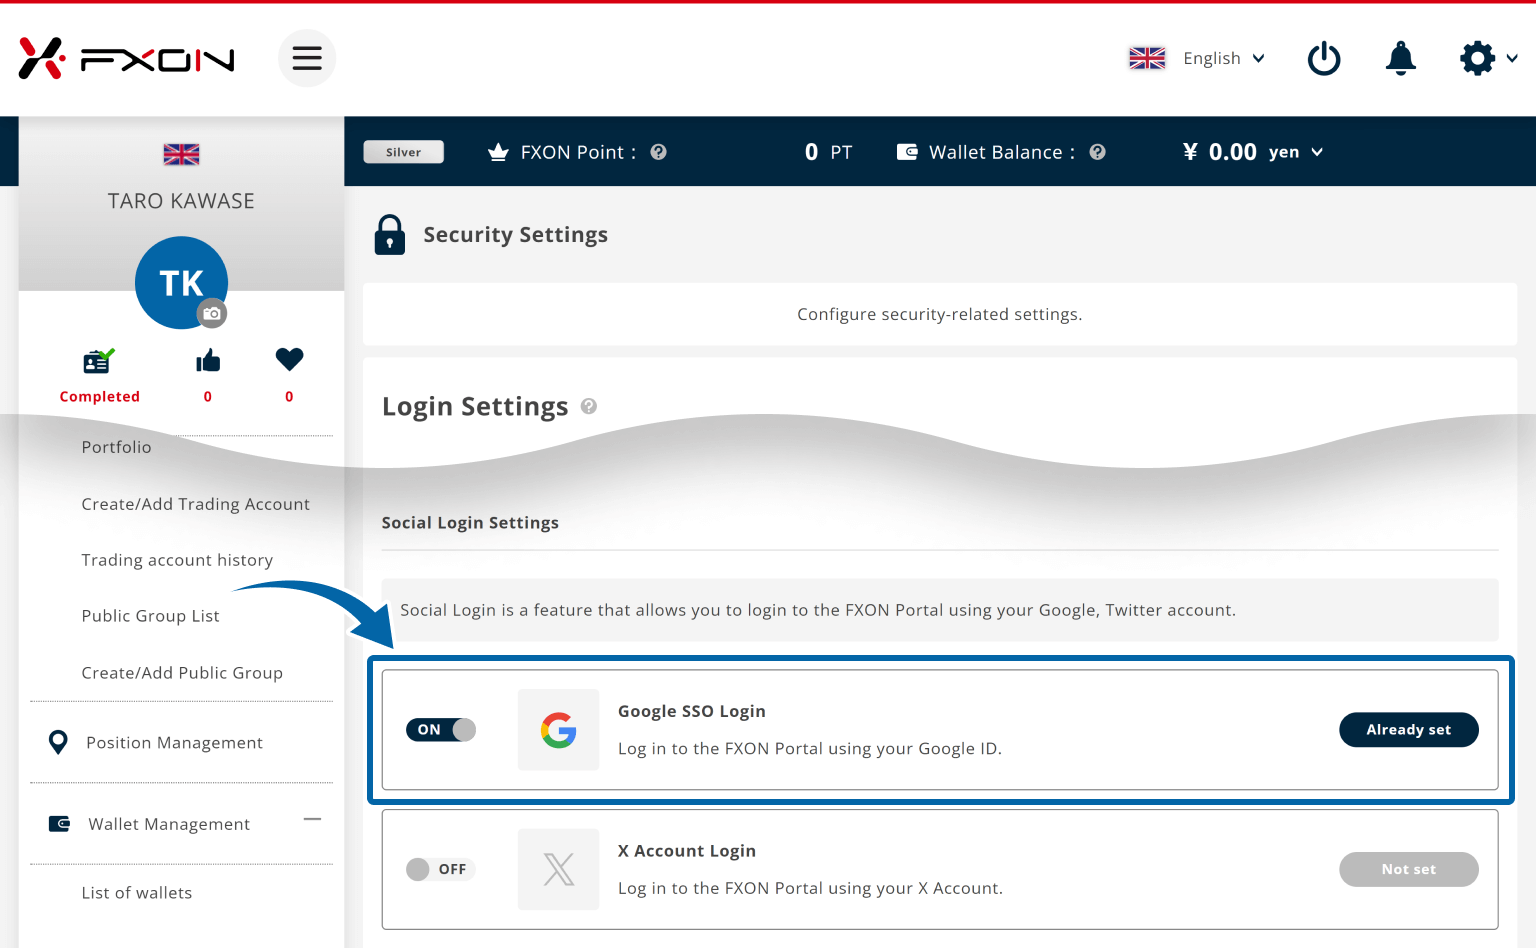Click the X logo icon
The height and width of the screenshot is (948, 1536).
coord(558,869)
